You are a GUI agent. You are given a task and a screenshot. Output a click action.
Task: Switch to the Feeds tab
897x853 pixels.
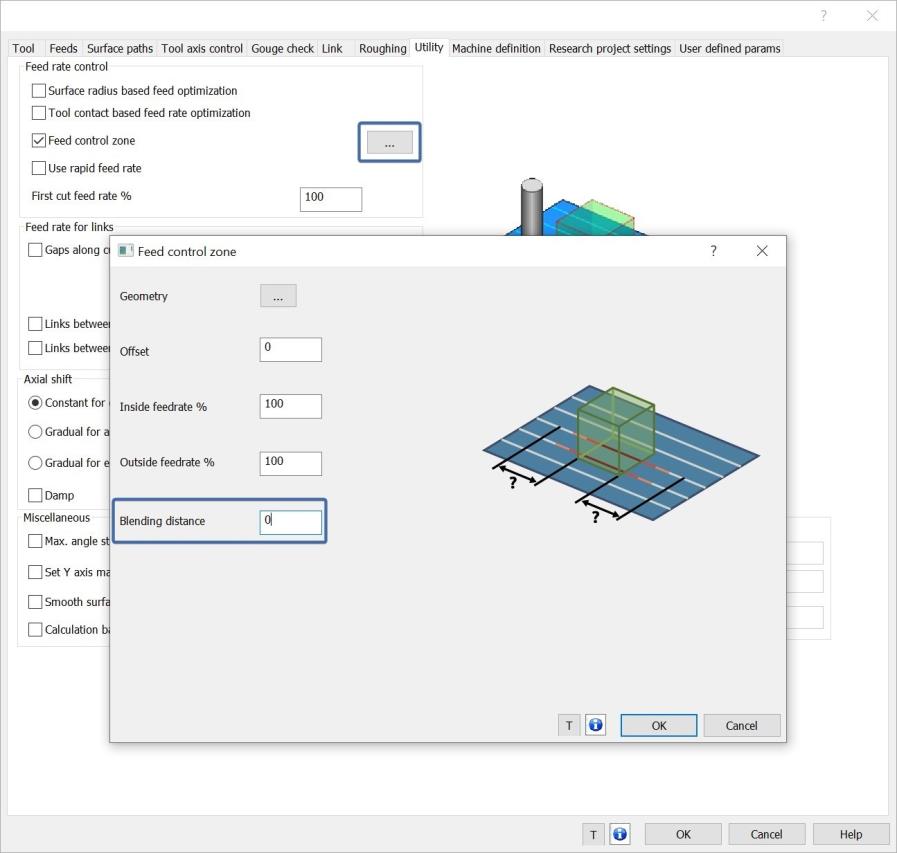63,49
